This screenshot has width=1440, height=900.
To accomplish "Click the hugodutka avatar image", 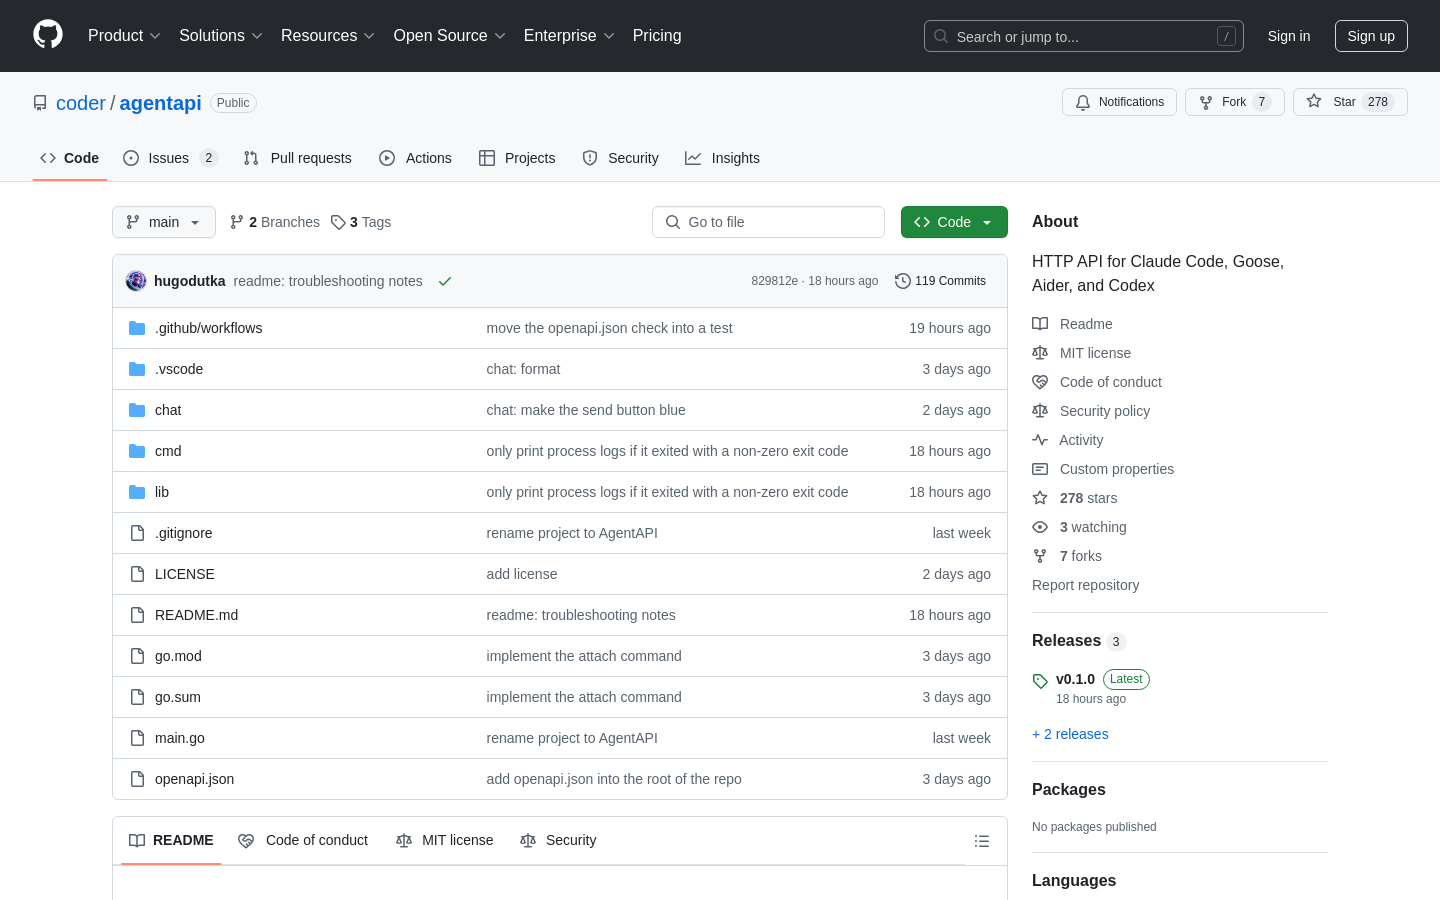I will pyautogui.click(x=136, y=281).
